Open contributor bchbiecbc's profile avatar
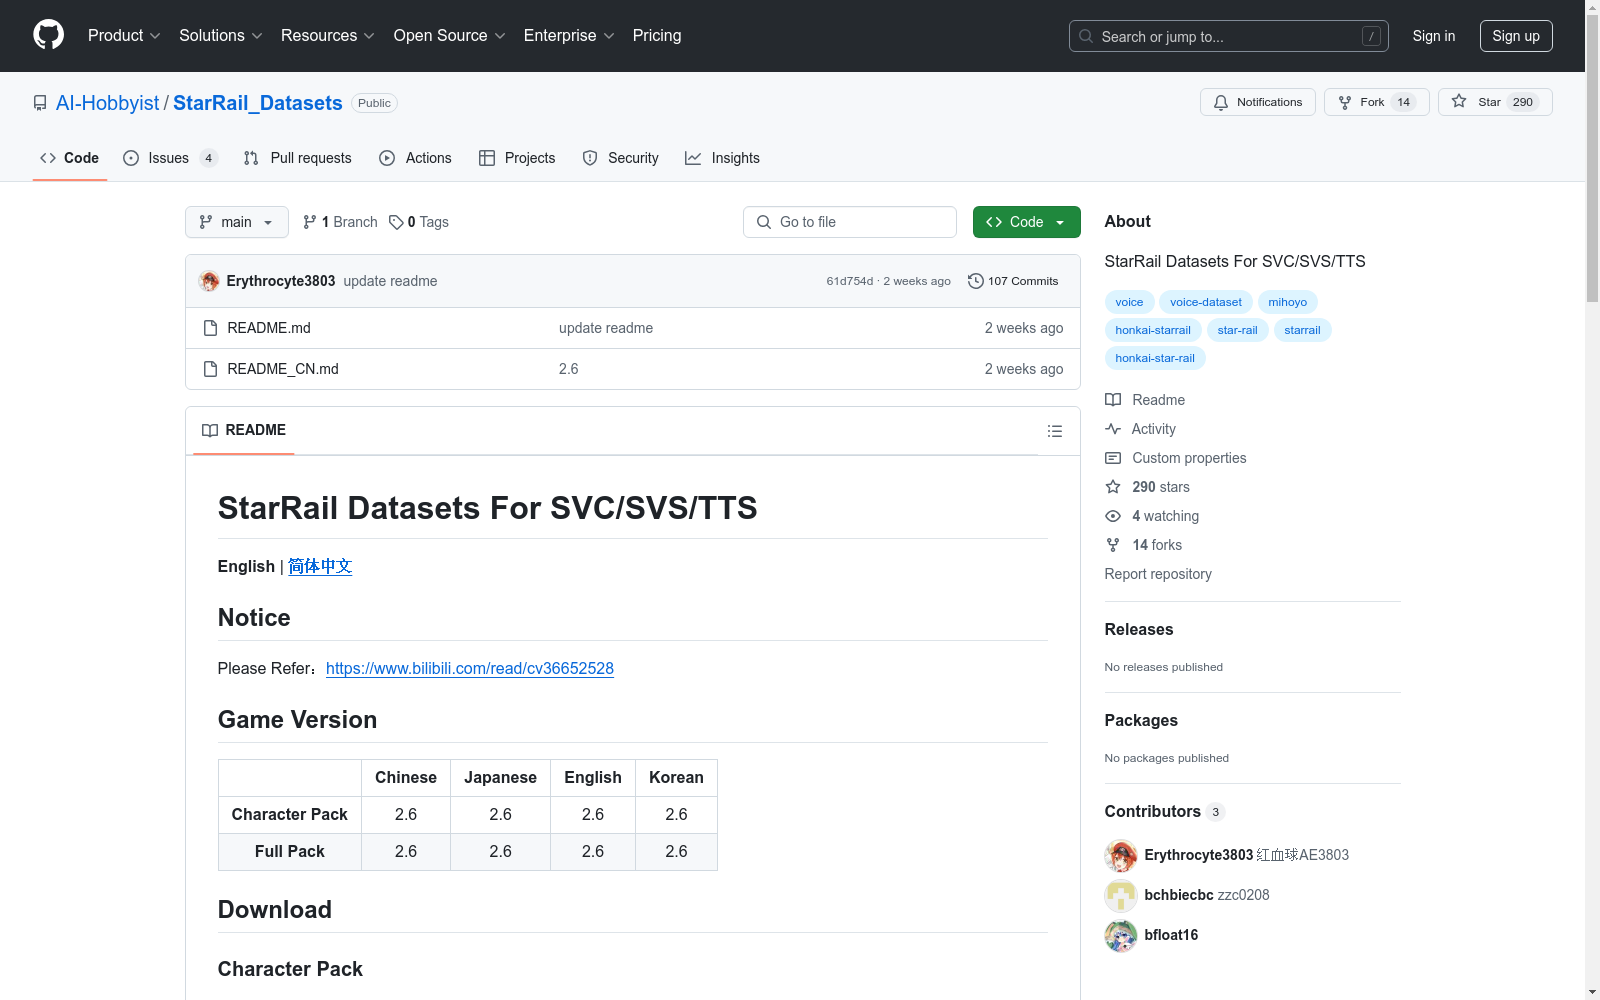This screenshot has height=1000, width=1600. (x=1121, y=896)
